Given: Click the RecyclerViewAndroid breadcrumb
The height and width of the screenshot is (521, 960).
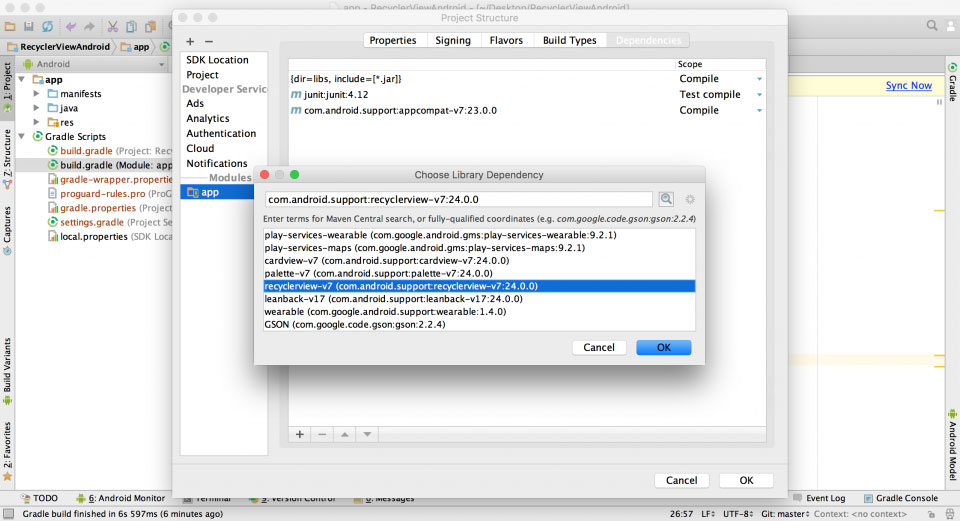Looking at the screenshot, I should pos(59,47).
